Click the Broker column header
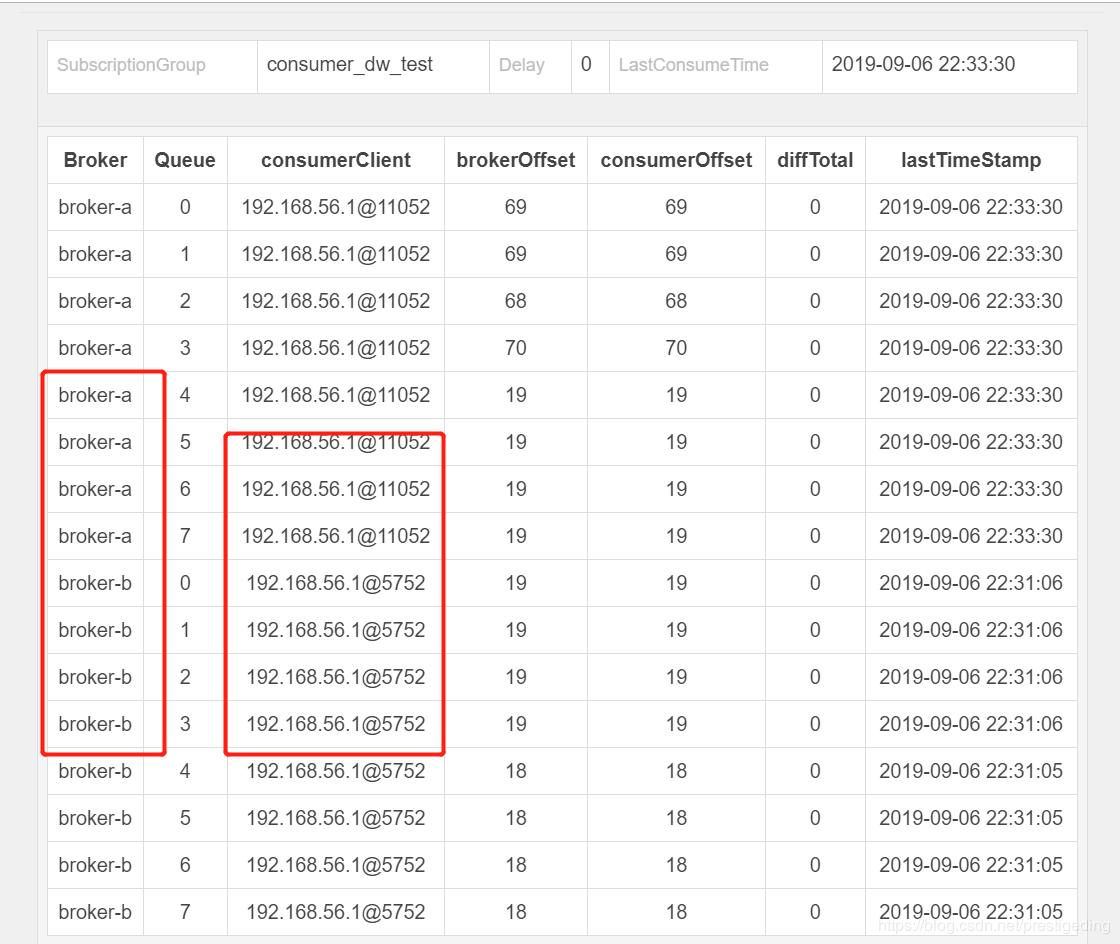The width and height of the screenshot is (1120, 944). 95,160
